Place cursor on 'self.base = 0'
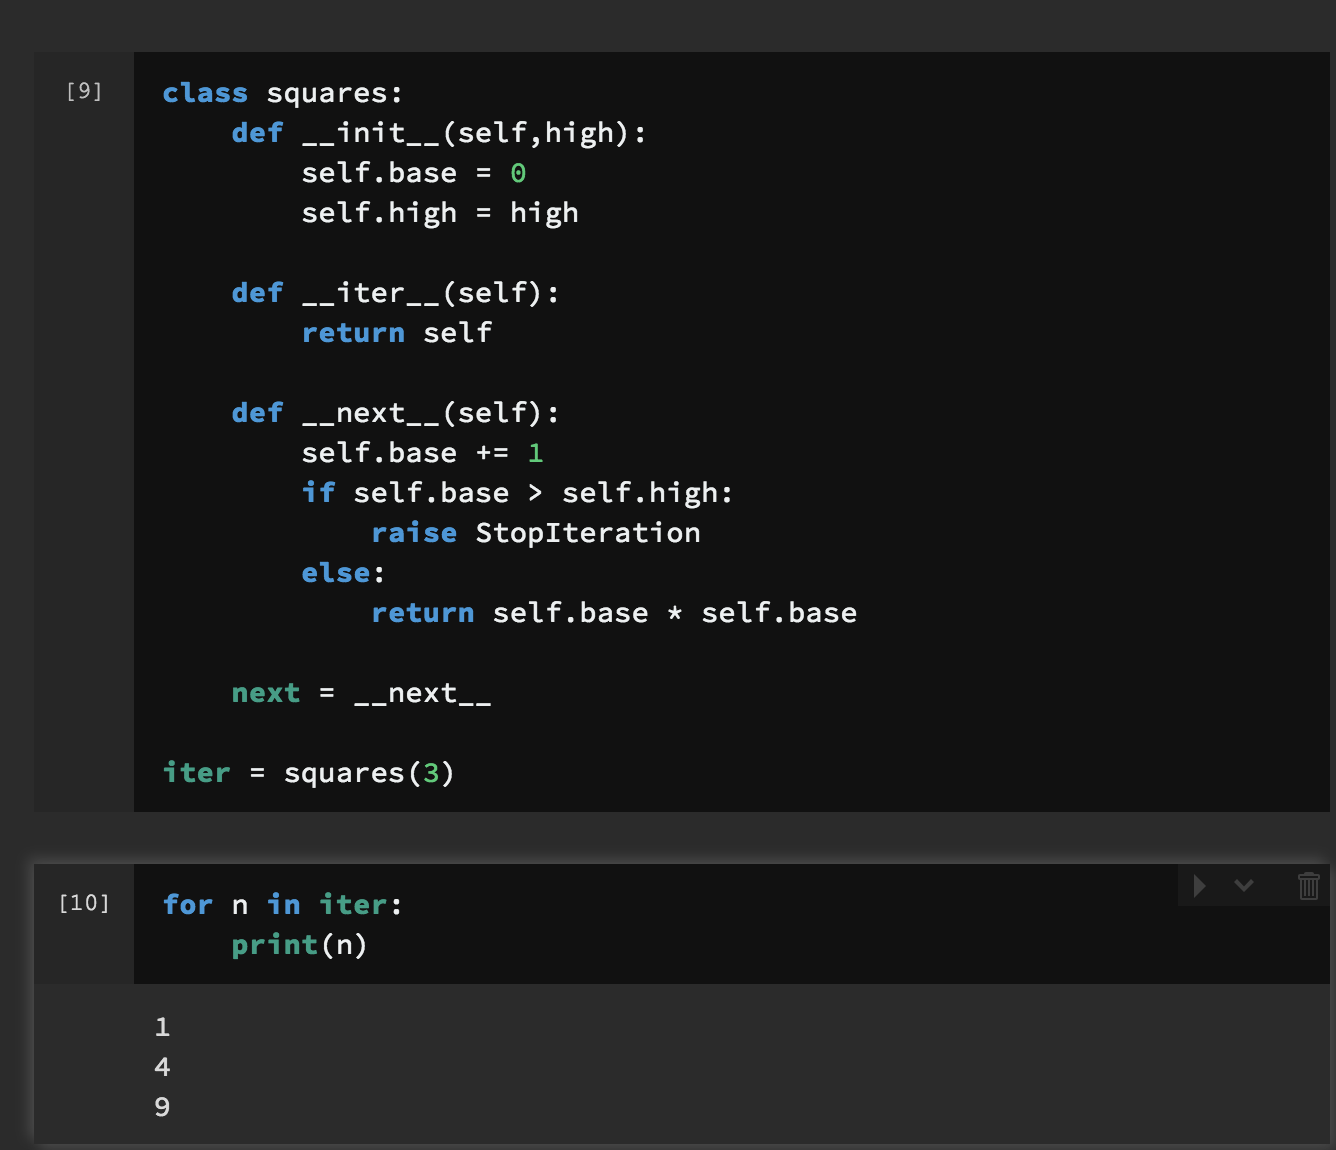The image size is (1336, 1150). (x=414, y=173)
